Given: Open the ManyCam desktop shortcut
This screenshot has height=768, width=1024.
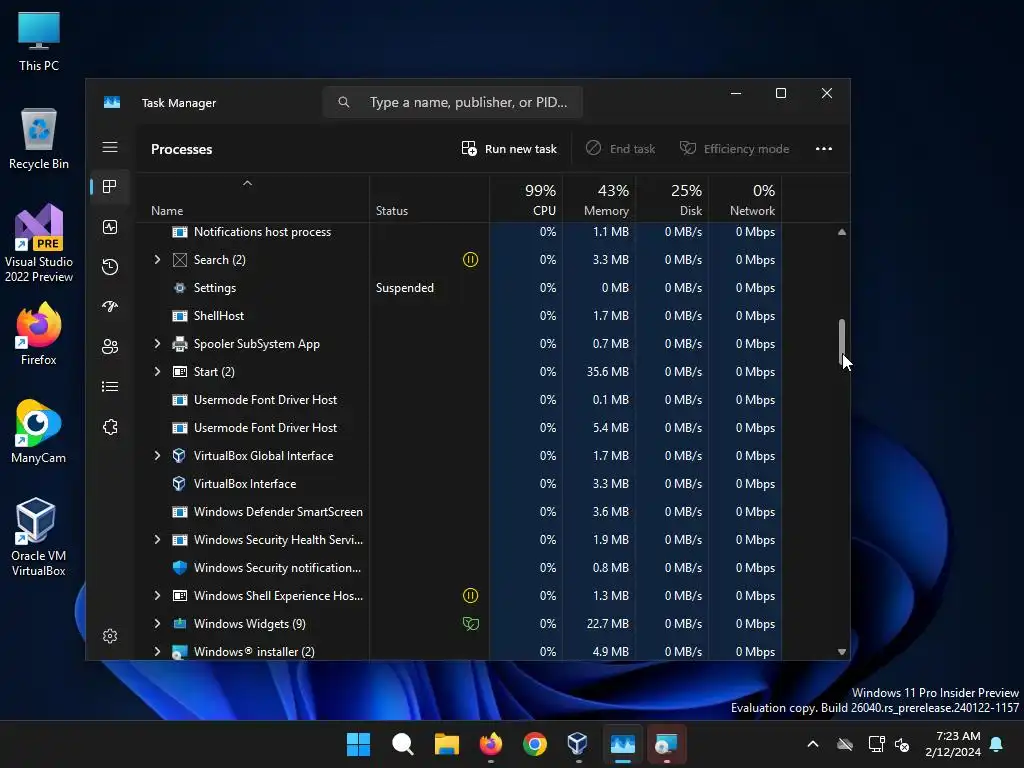Looking at the screenshot, I should (x=39, y=431).
